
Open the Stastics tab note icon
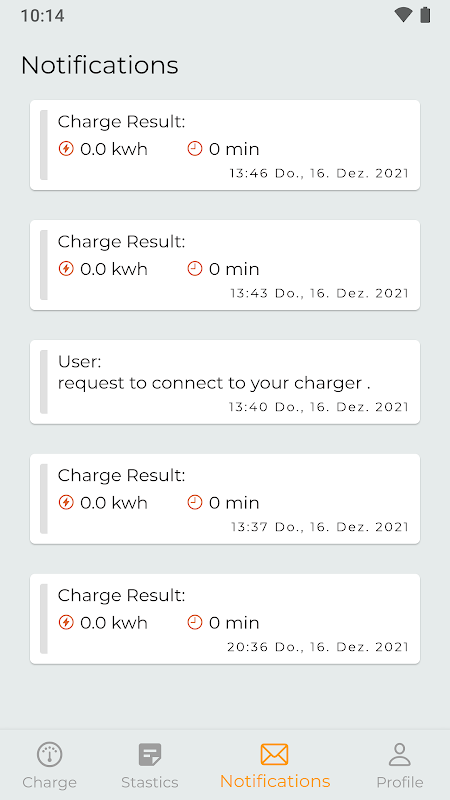(150, 755)
